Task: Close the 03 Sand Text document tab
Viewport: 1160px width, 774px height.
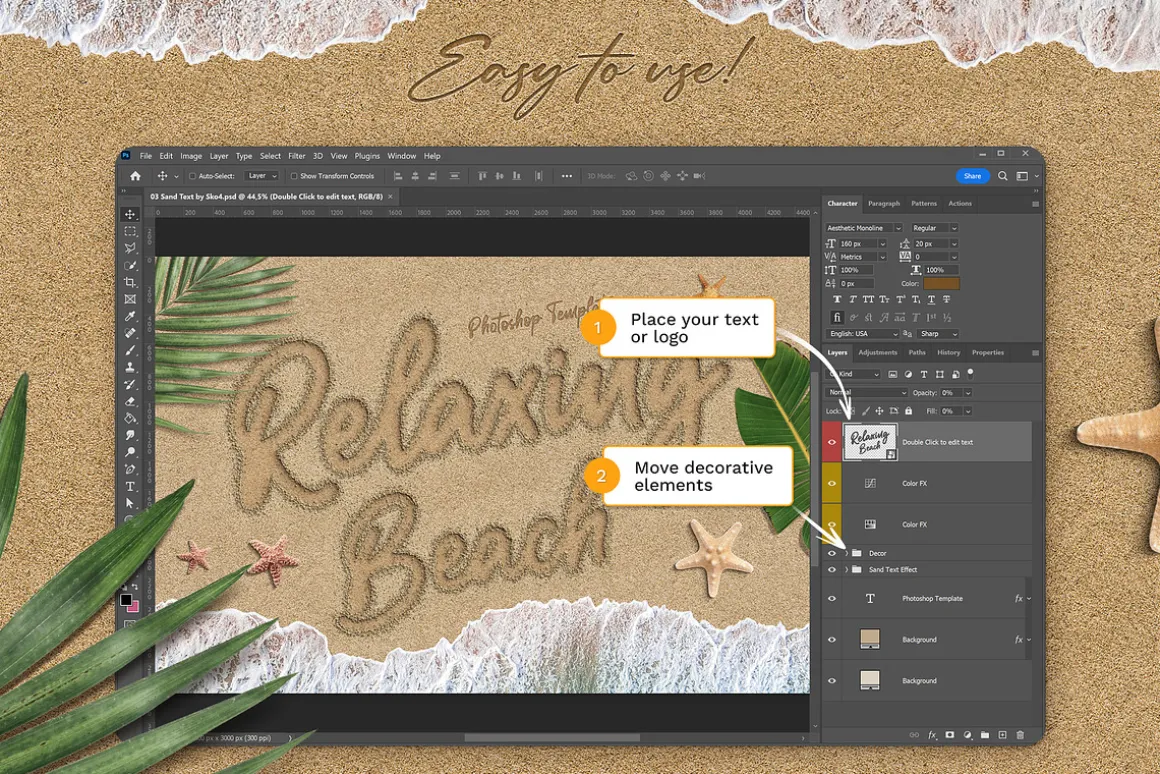Action: coord(391,197)
